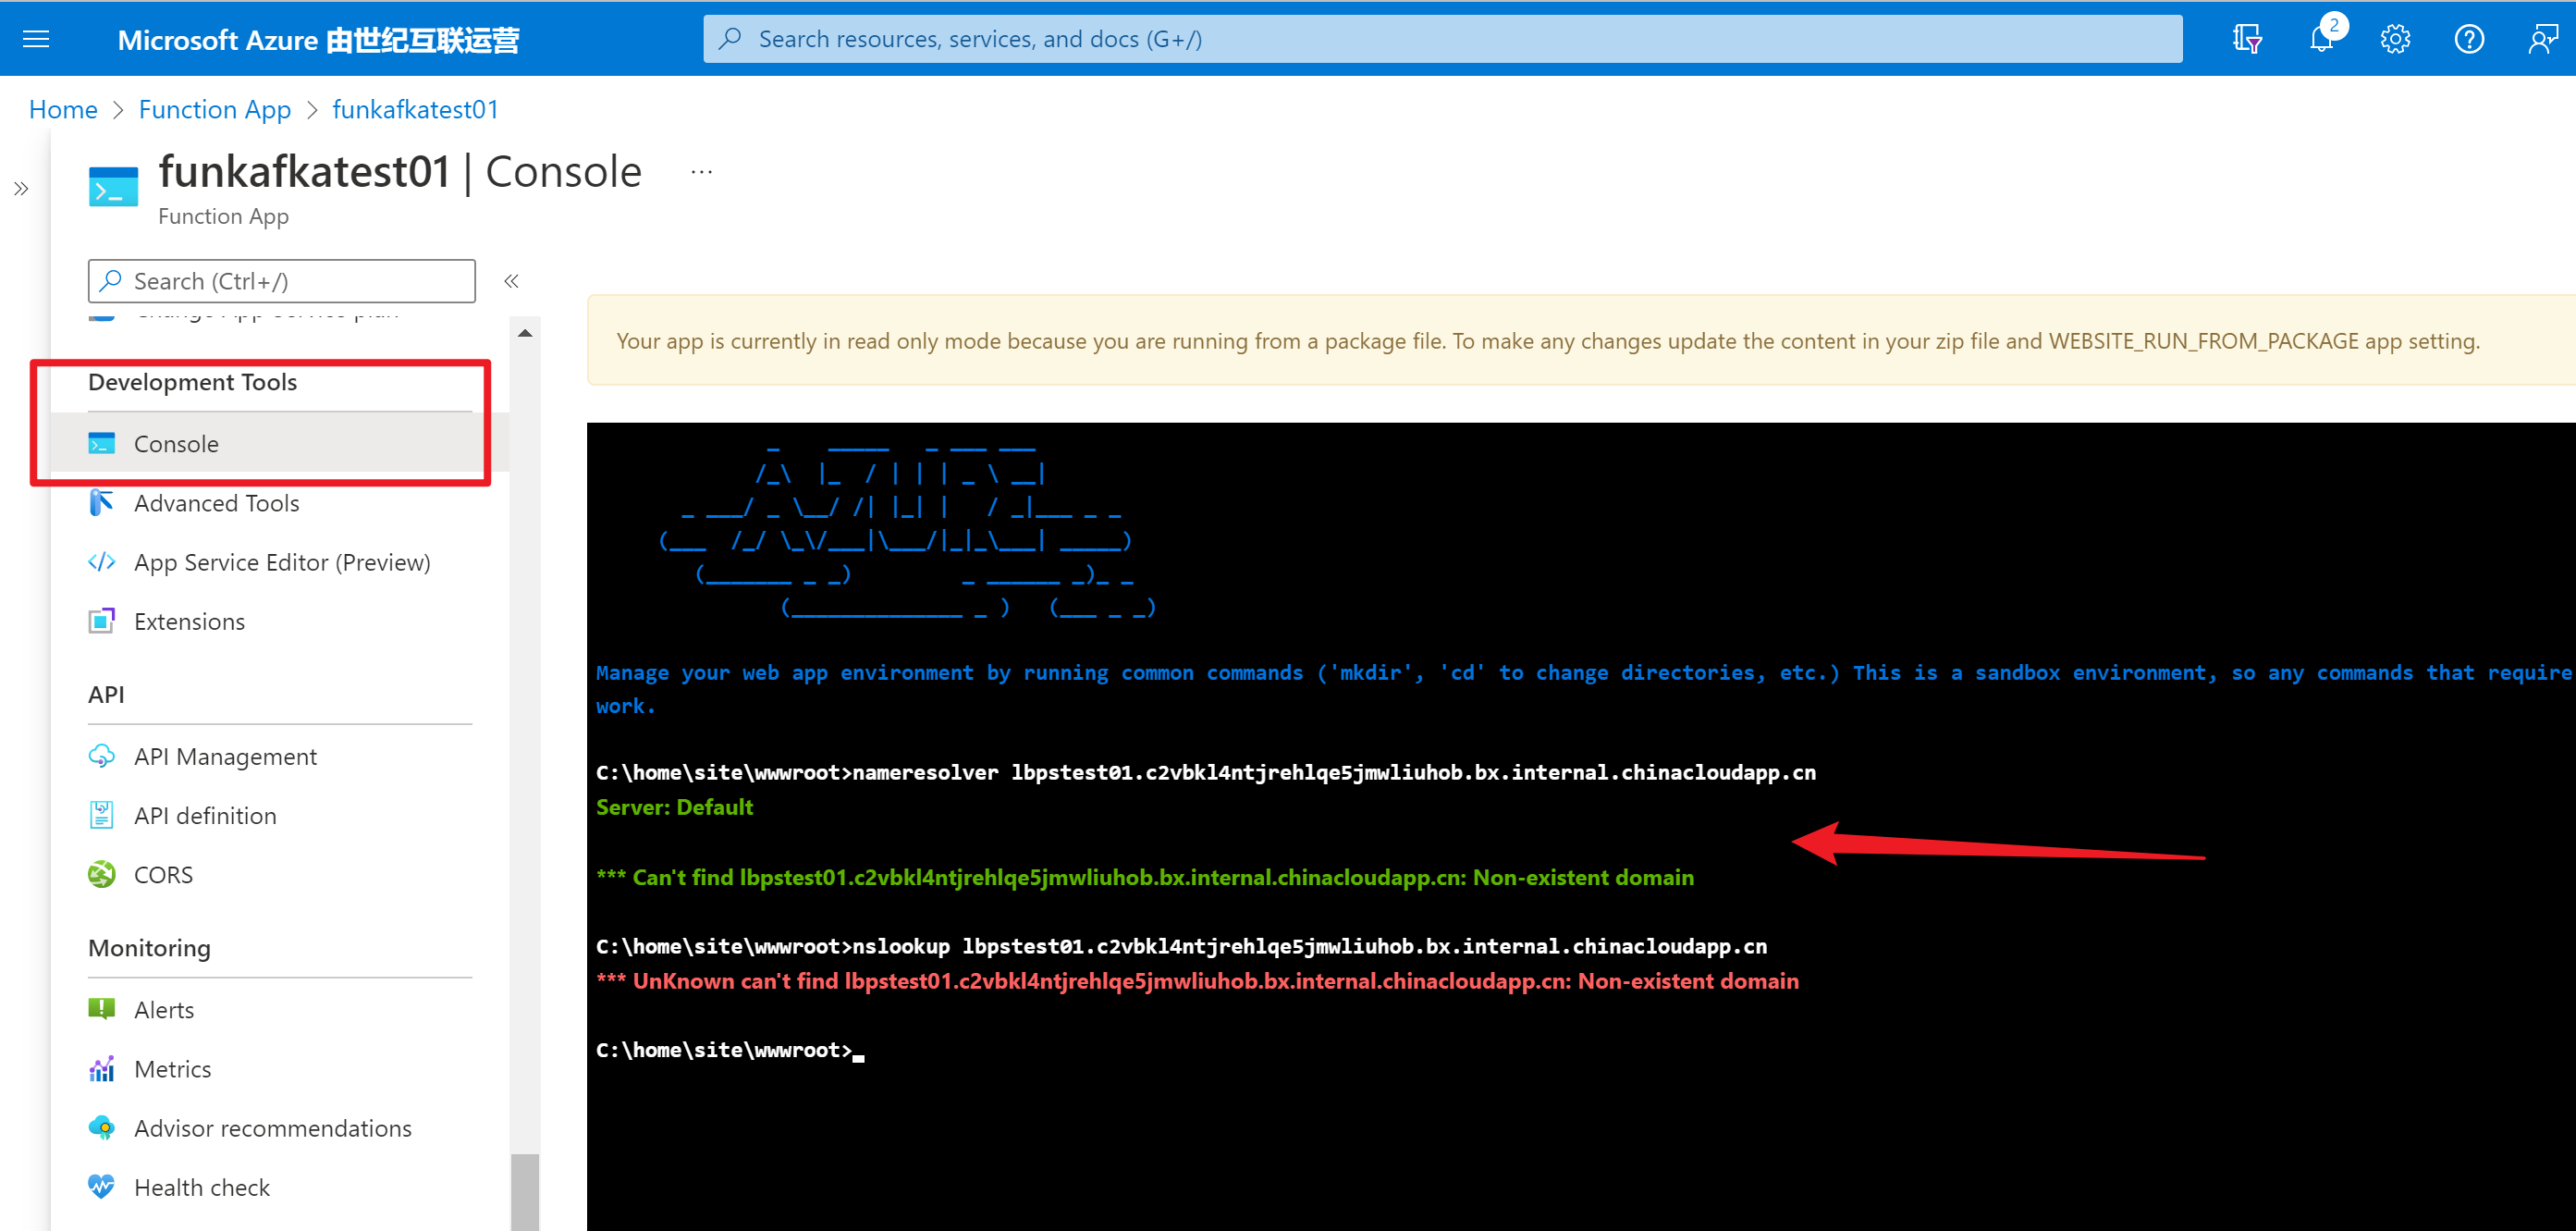This screenshot has width=2576, height=1231.
Task: Collapse the sidebar with double chevron
Action: pos(511,281)
